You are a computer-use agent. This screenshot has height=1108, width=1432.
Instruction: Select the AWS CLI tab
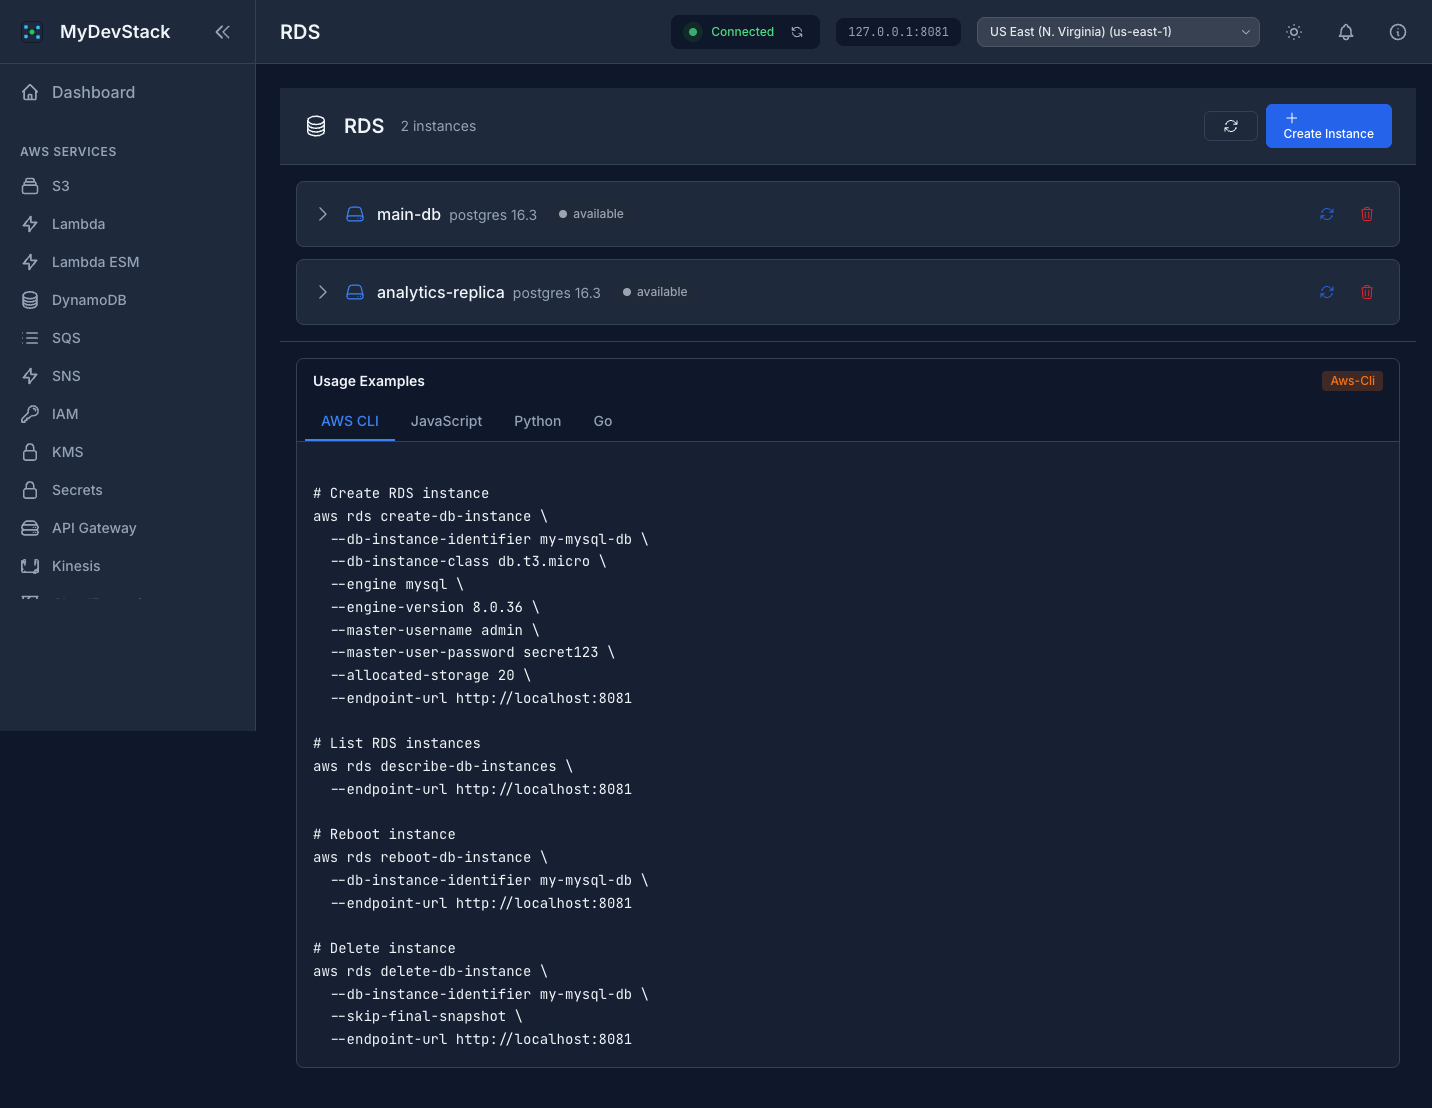350,421
